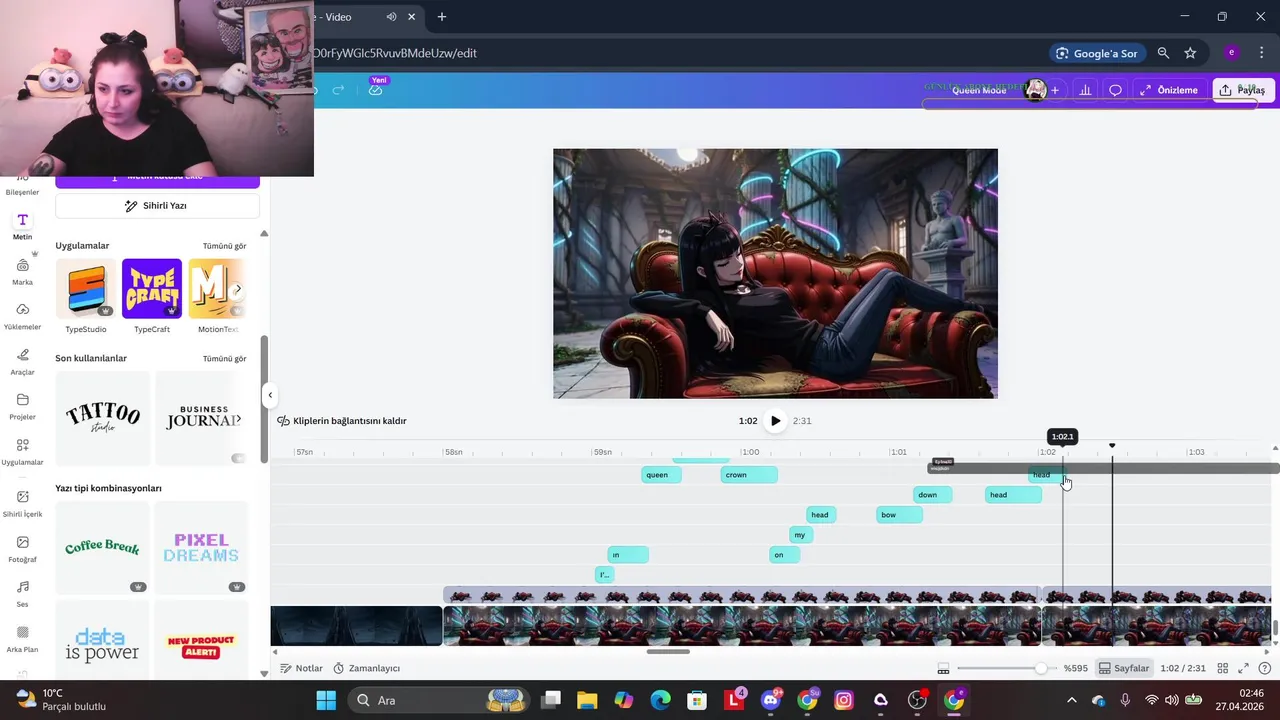This screenshot has width=1280, height=720.
Task: Click the timeline zoom slider handle
Action: [x=1041, y=668]
